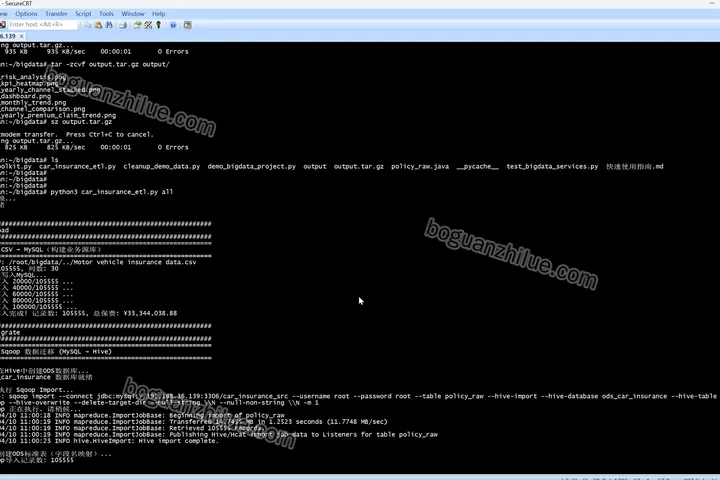This screenshot has width=720, height=480.
Task: Click 'yearly_premium_claim_trend.png' in the tar output
Action: 58,115
